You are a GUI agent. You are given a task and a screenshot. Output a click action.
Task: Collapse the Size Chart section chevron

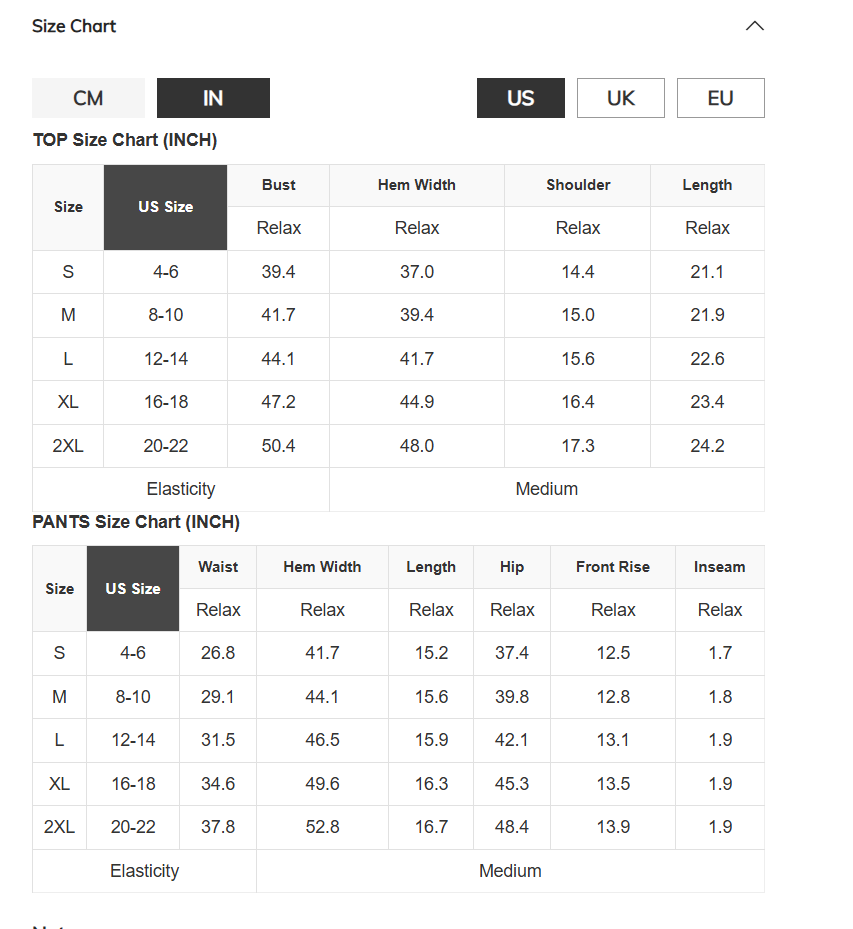[x=754, y=26]
